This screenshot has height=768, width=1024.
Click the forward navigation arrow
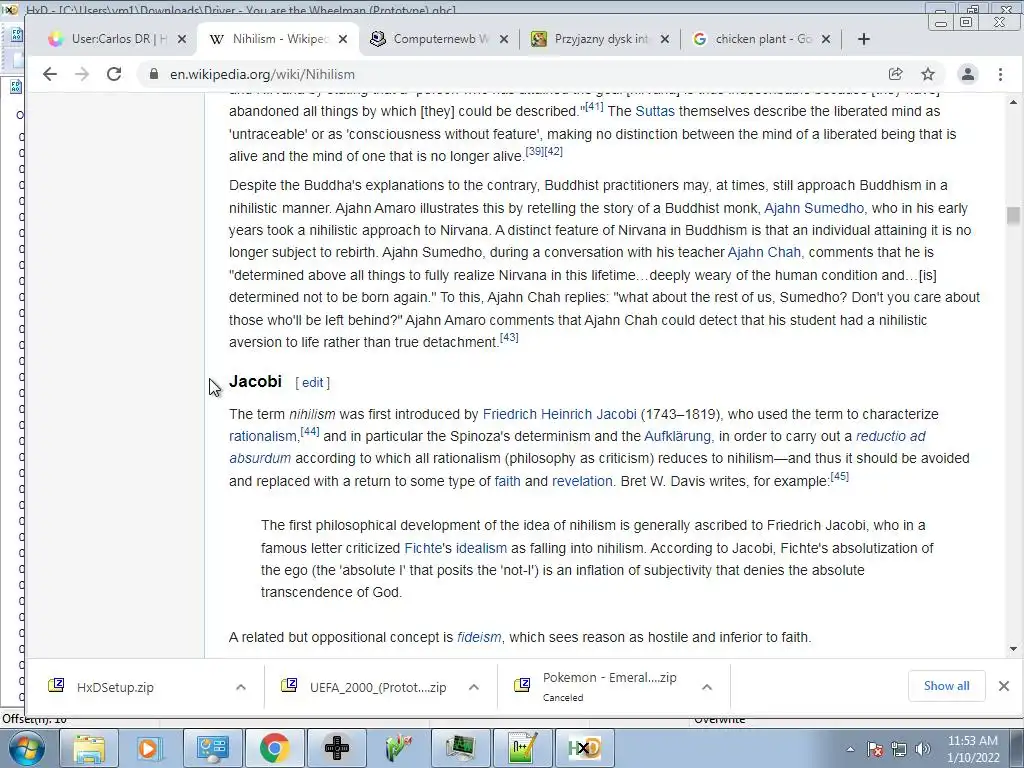(x=82, y=74)
